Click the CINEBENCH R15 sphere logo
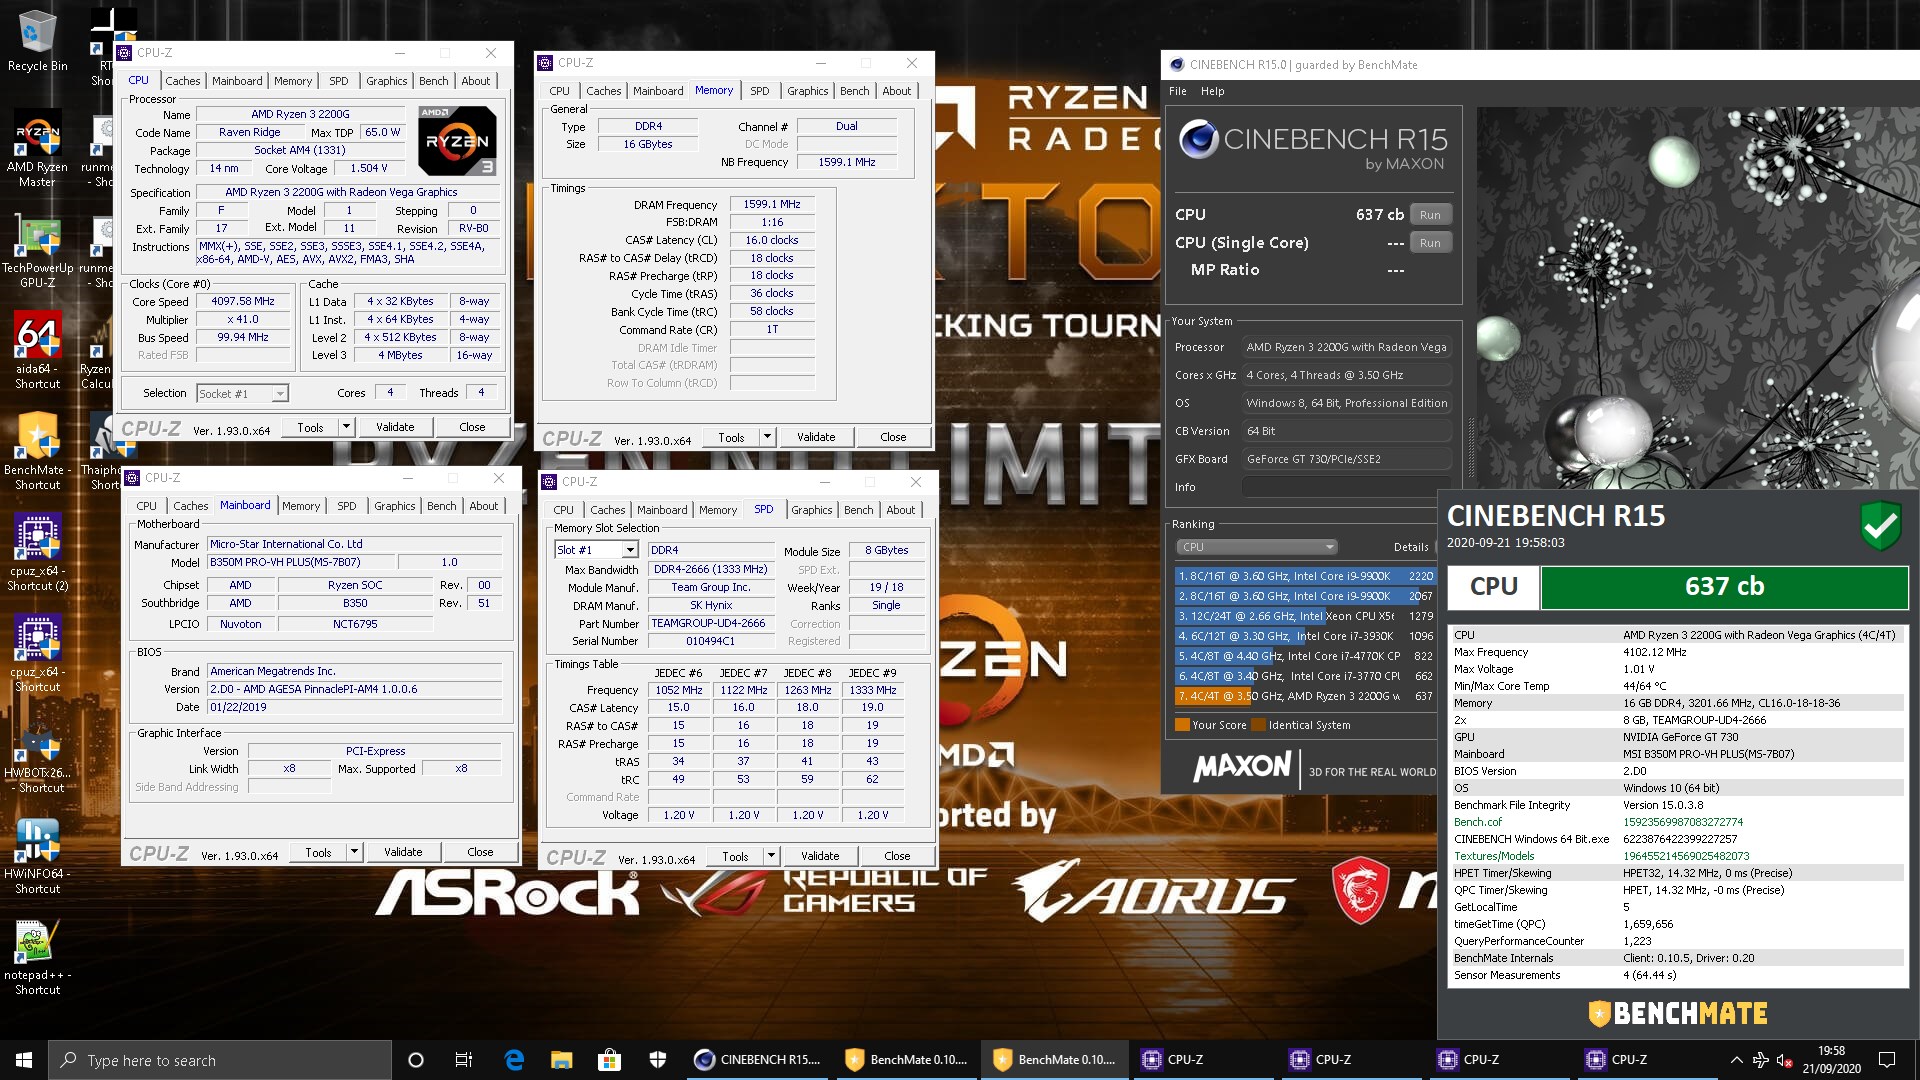The height and width of the screenshot is (1080, 1920). coord(1197,139)
